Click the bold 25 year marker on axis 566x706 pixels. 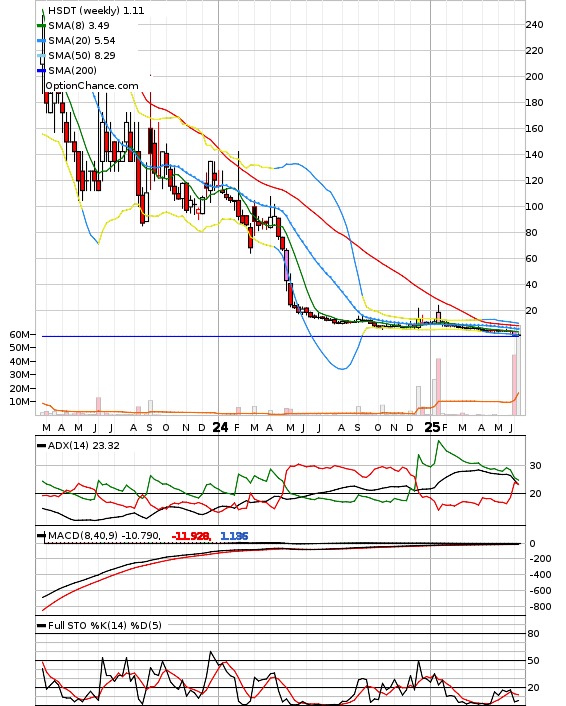432,427
